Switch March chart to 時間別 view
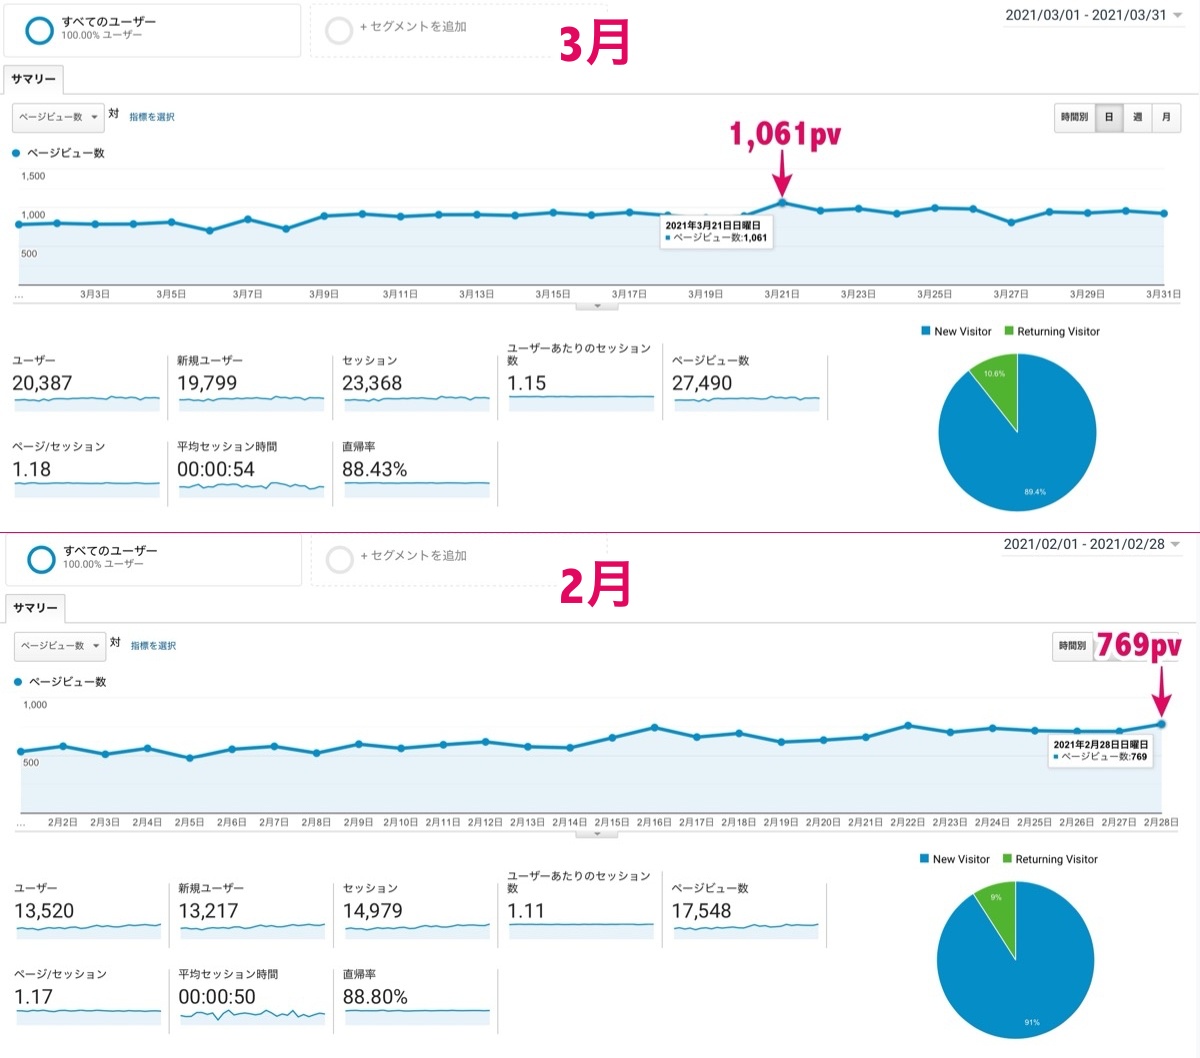 point(1074,117)
